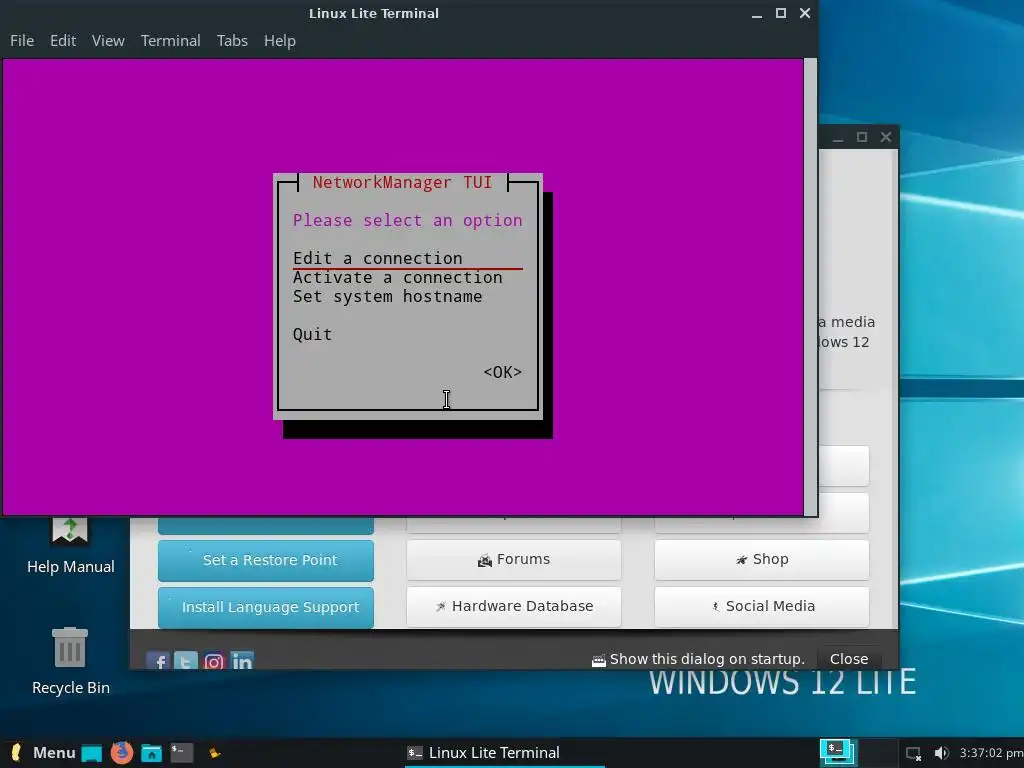Click the clock showing 3:37:02 pm
The image size is (1024, 768).
[x=991, y=753]
